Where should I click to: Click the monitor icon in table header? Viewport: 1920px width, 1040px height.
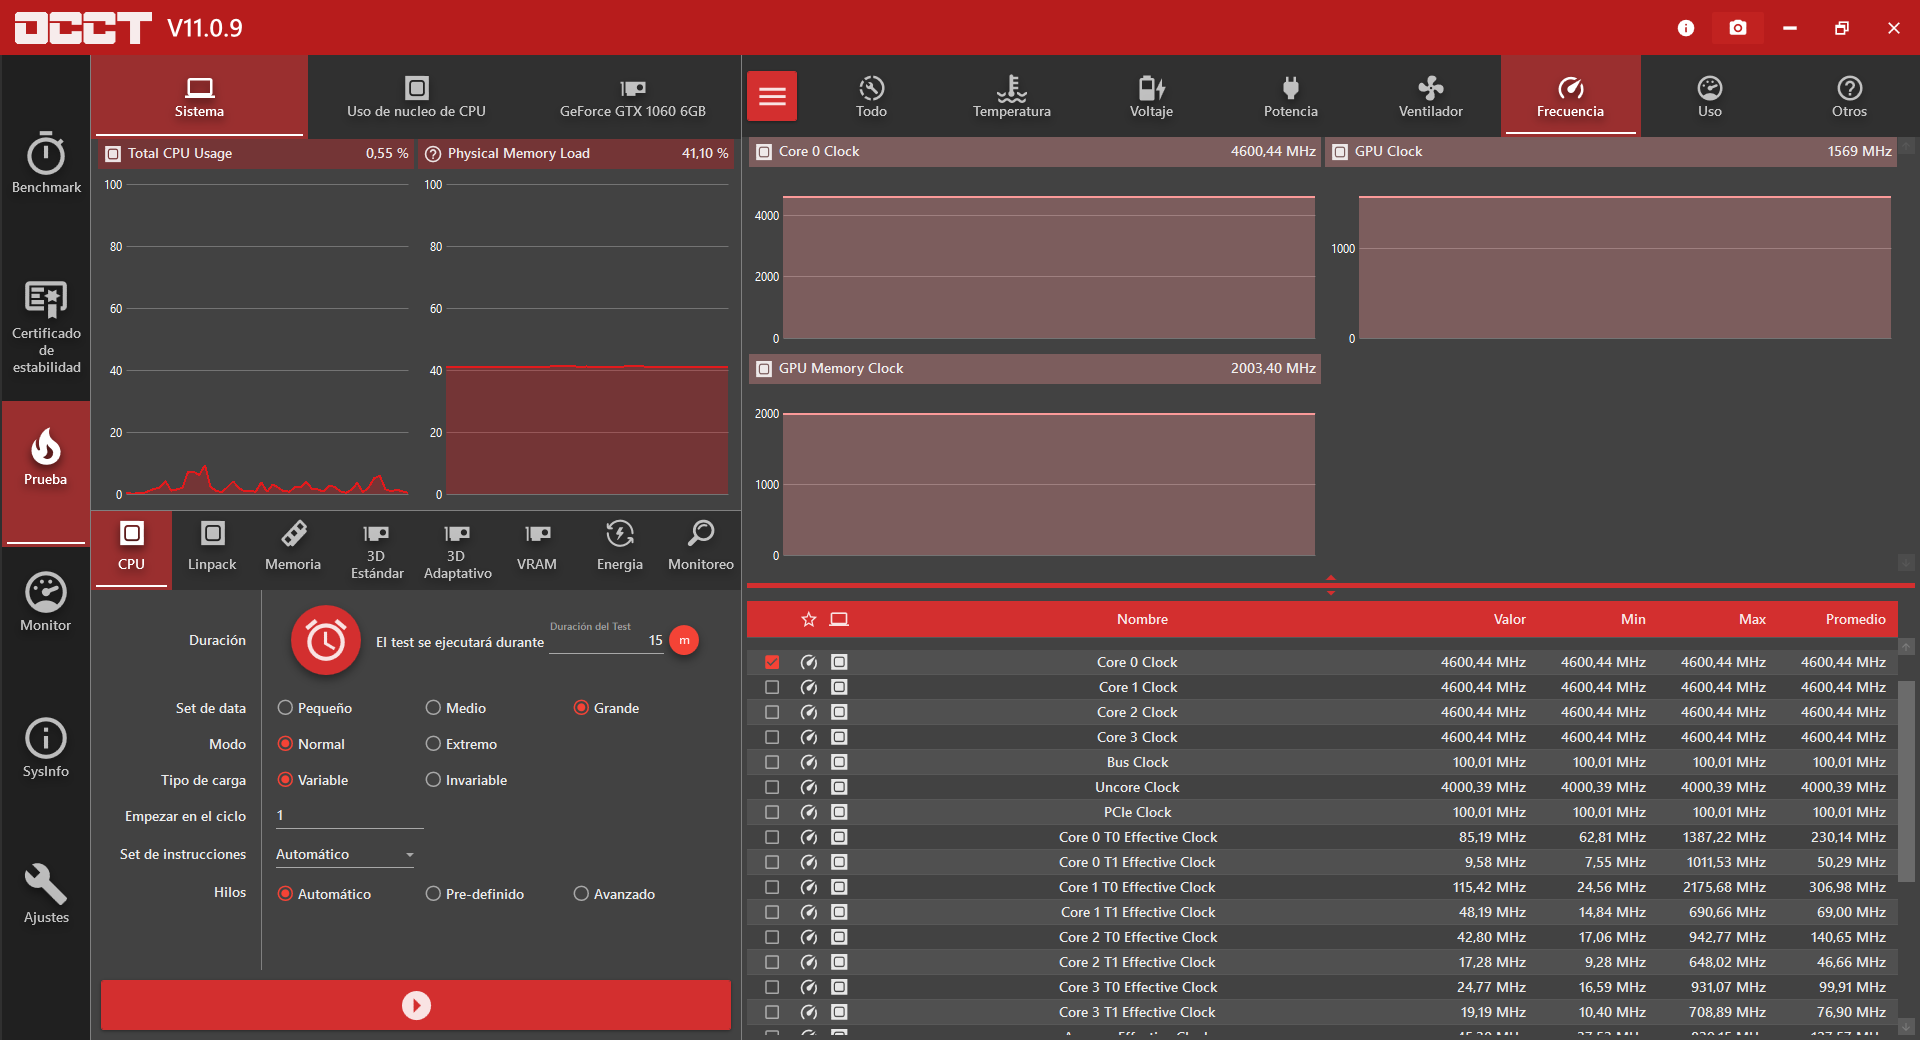(x=840, y=619)
